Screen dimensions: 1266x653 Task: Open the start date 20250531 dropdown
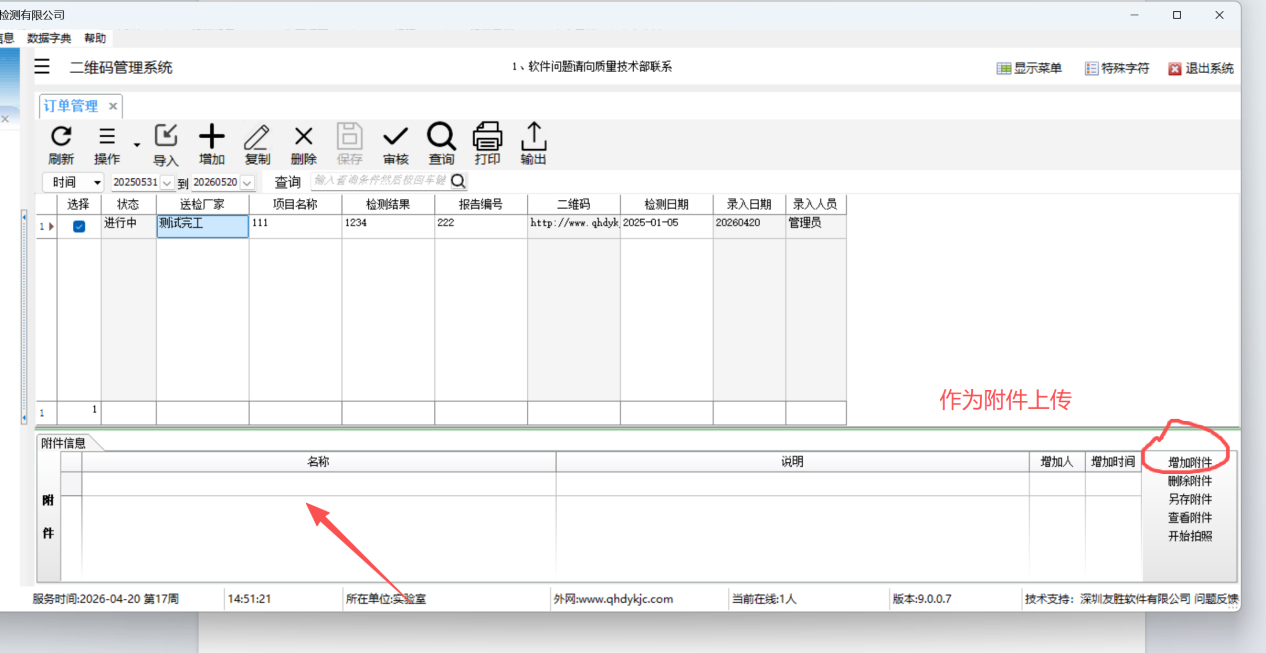167,183
